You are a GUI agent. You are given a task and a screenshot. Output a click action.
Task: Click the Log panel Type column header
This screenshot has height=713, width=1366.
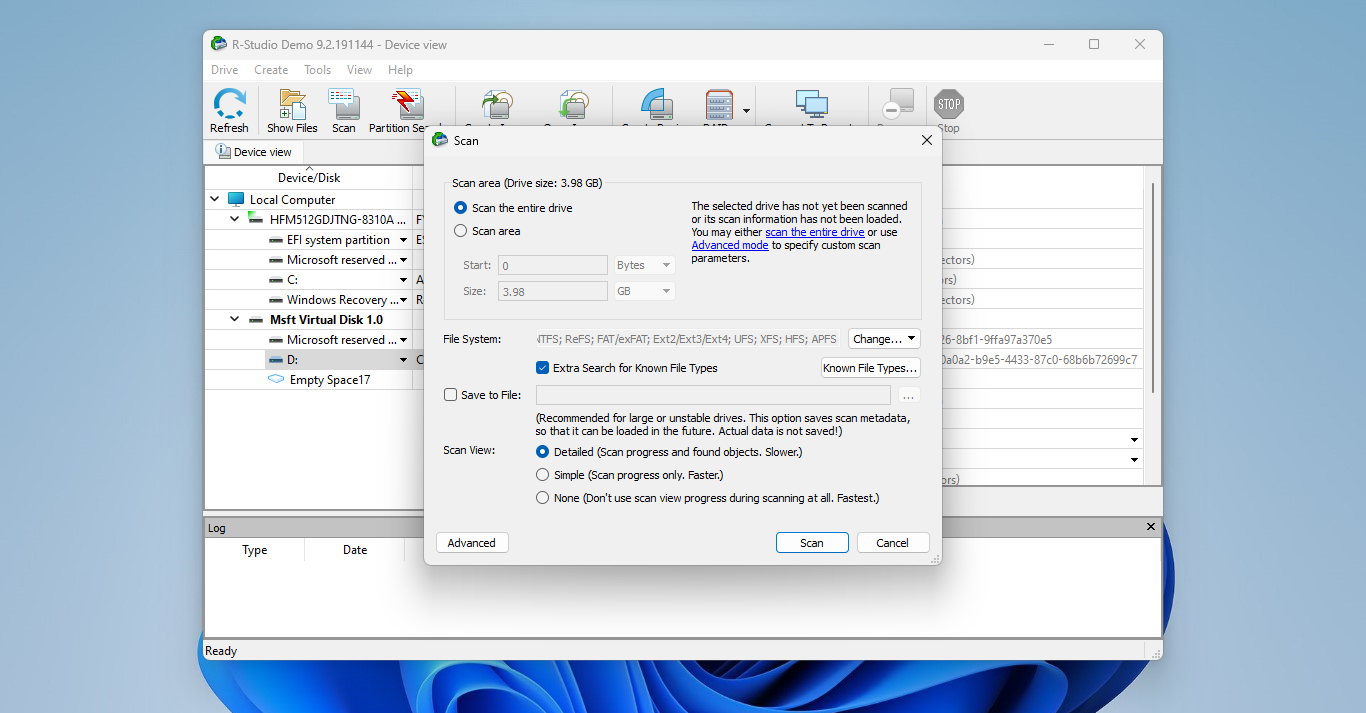point(255,550)
